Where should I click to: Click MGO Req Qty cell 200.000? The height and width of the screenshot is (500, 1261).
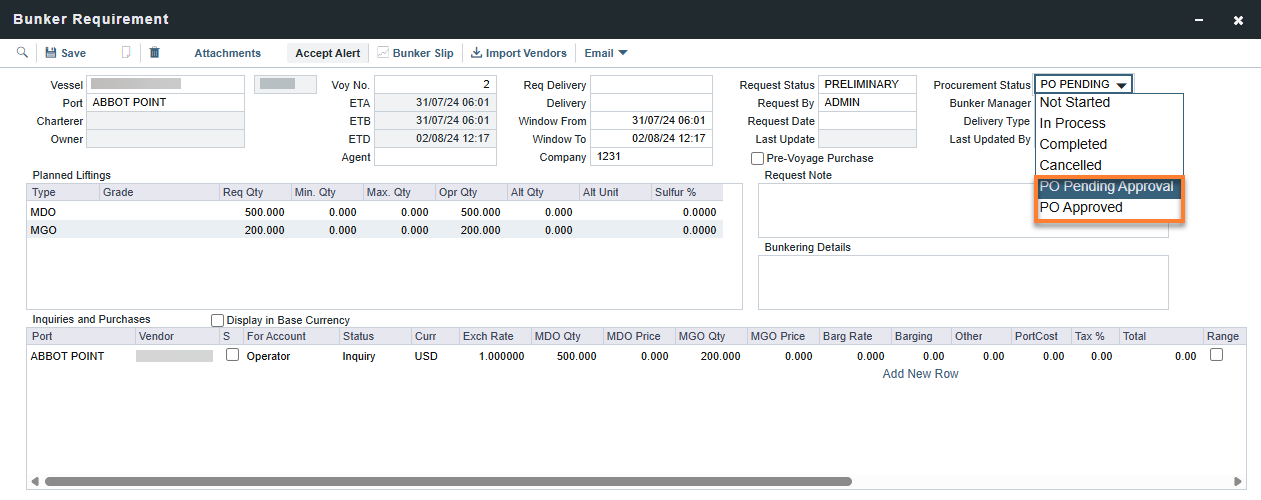255,230
